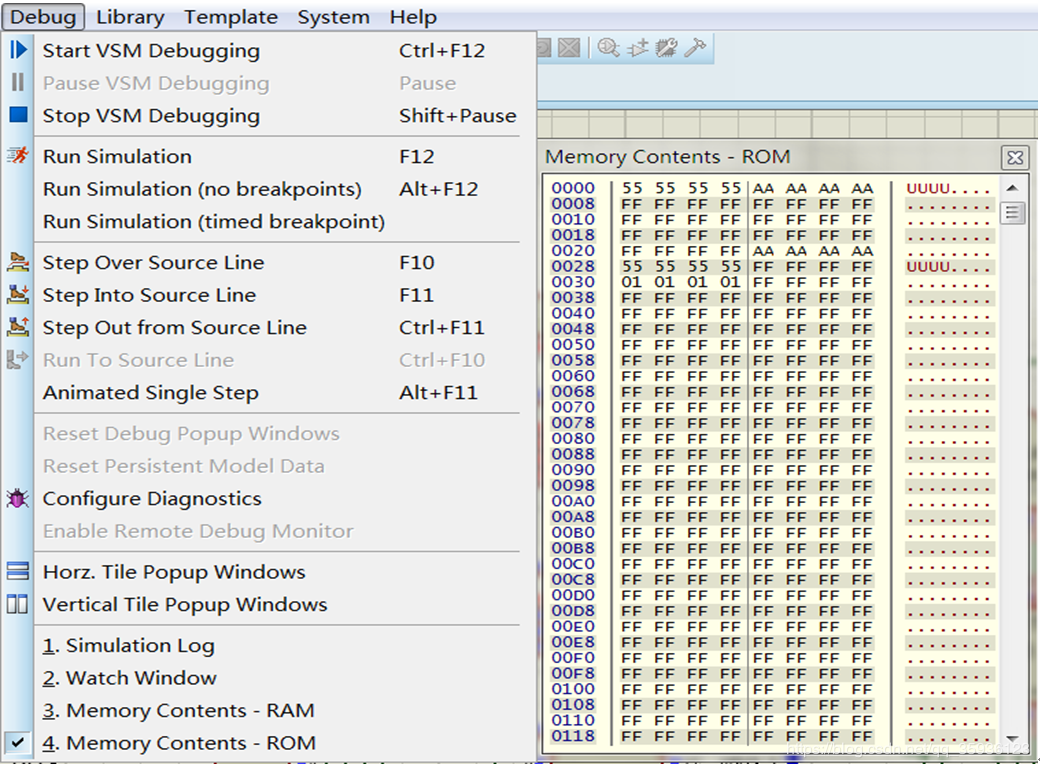Image resolution: width=1040 pixels, height=768 pixels.
Task: Click the chip-with-wrench toolbar icon
Action: 666,47
